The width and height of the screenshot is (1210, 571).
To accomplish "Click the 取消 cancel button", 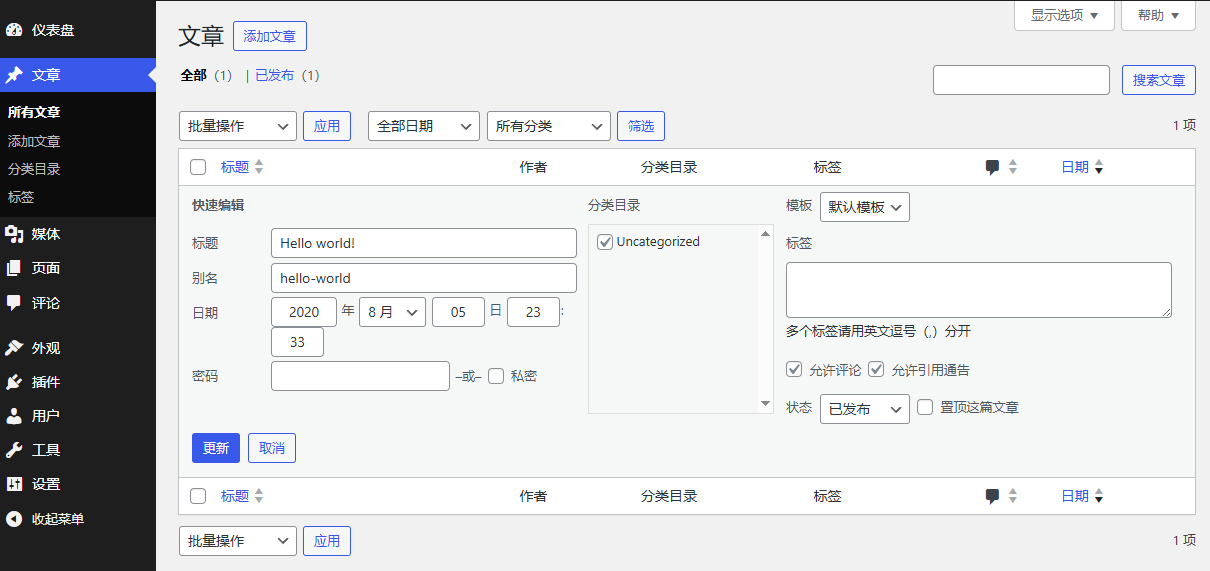I will [x=272, y=448].
